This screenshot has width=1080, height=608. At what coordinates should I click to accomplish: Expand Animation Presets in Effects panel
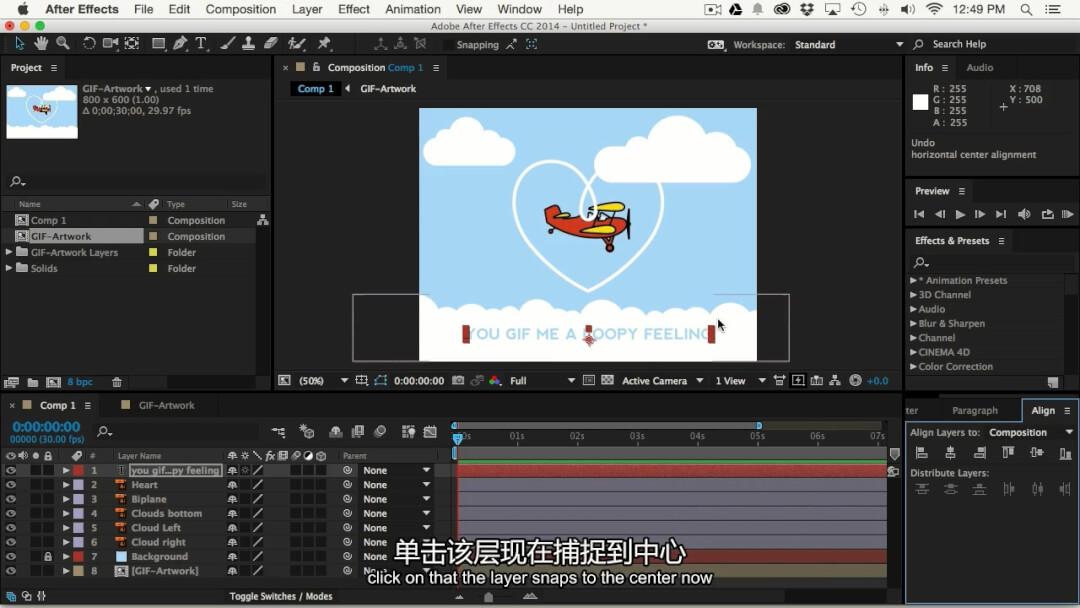913,280
